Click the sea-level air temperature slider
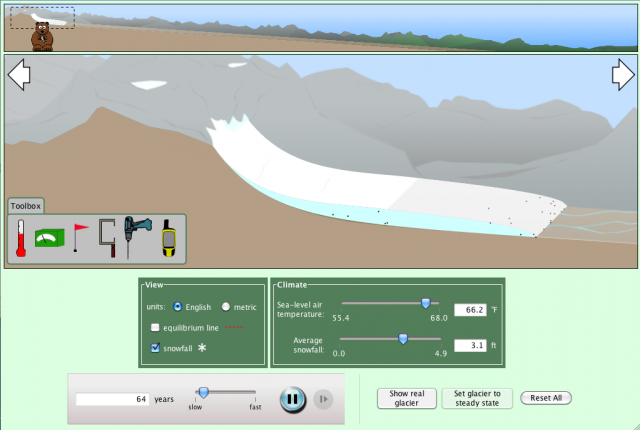 tap(425, 303)
